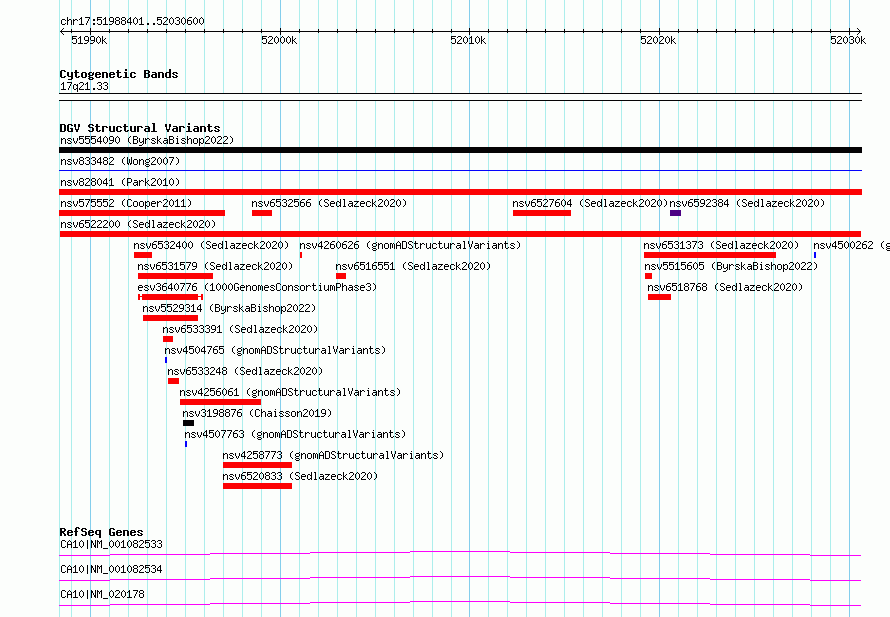This screenshot has height=617, width=890.
Task: Click nsv4260626 (gnomADStructuralVariants) label
Action: pyautogui.click(x=410, y=245)
